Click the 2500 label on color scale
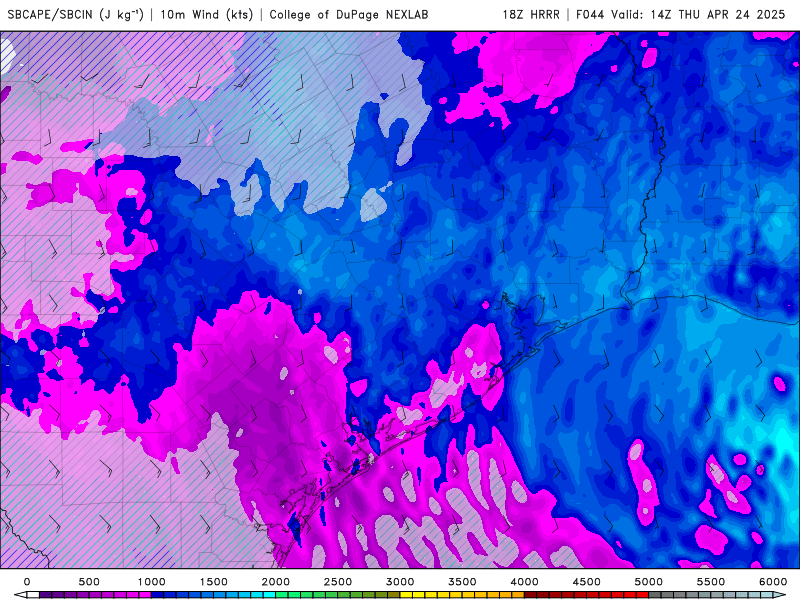800x600 pixels. tap(338, 582)
